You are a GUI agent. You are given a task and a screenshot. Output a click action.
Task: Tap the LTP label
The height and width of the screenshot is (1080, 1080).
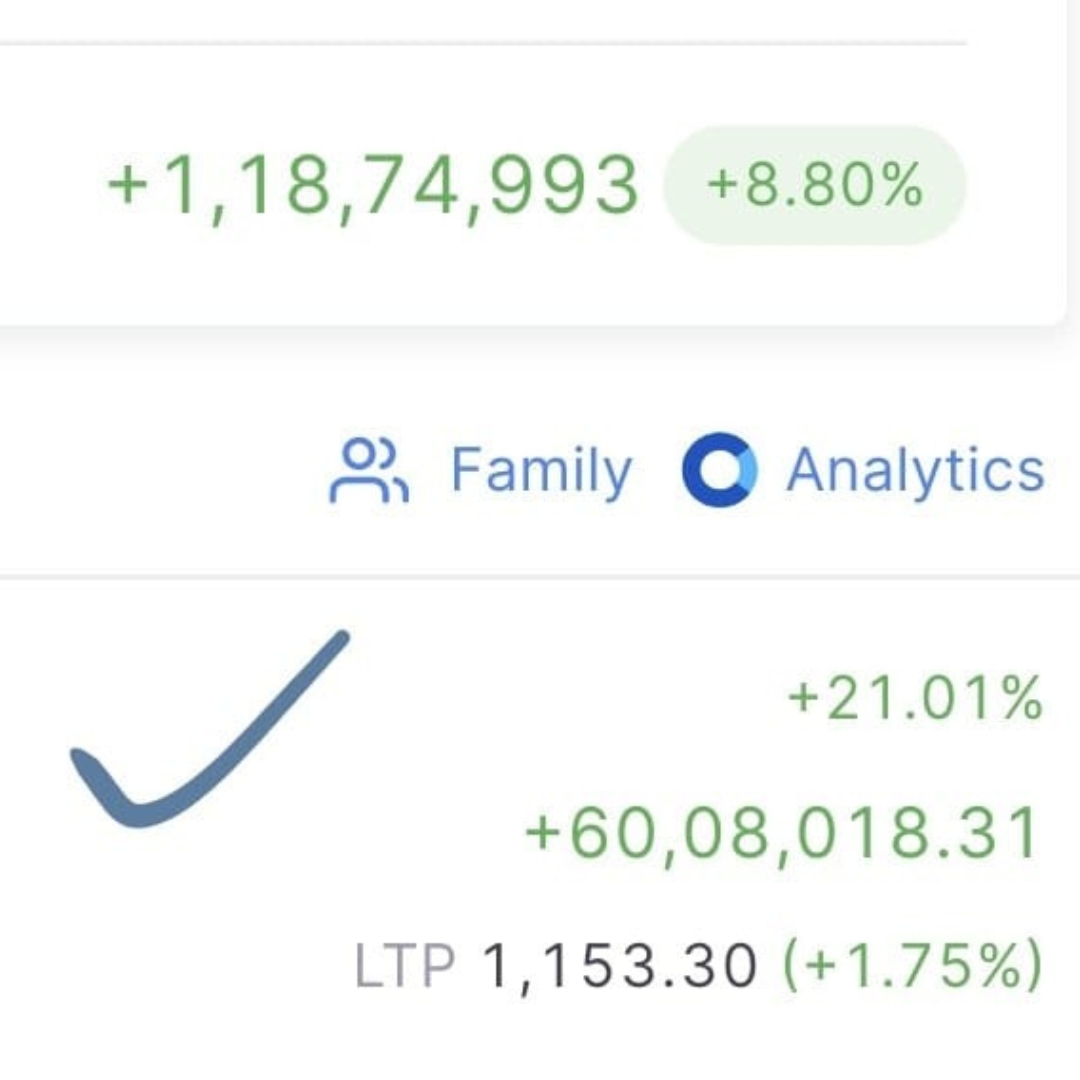[x=404, y=965]
